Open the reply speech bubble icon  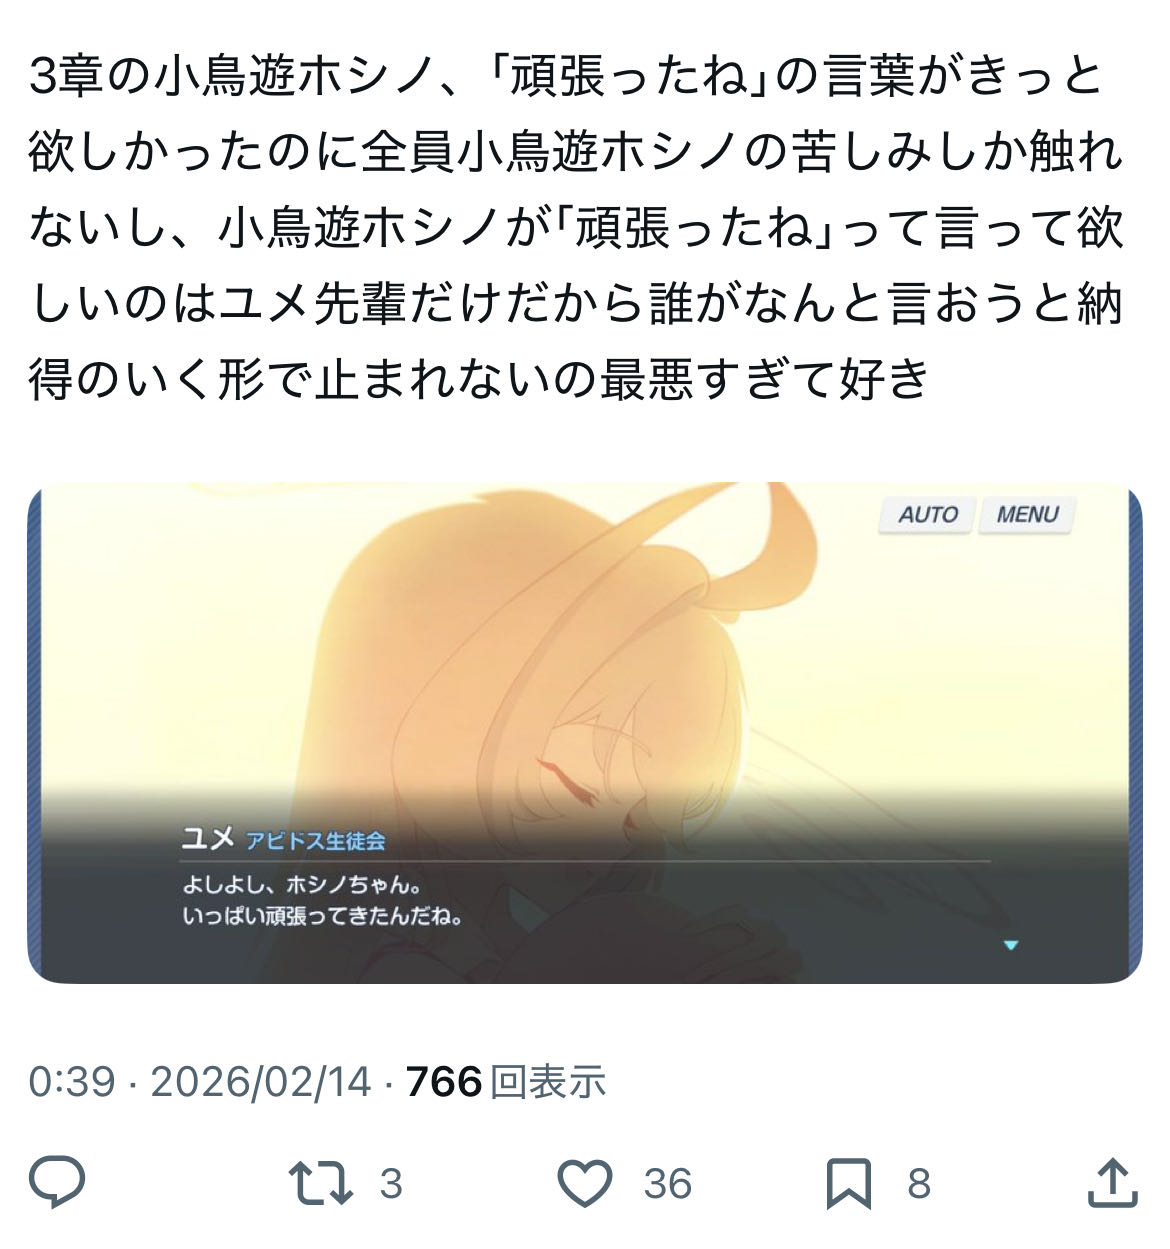click(x=57, y=1182)
